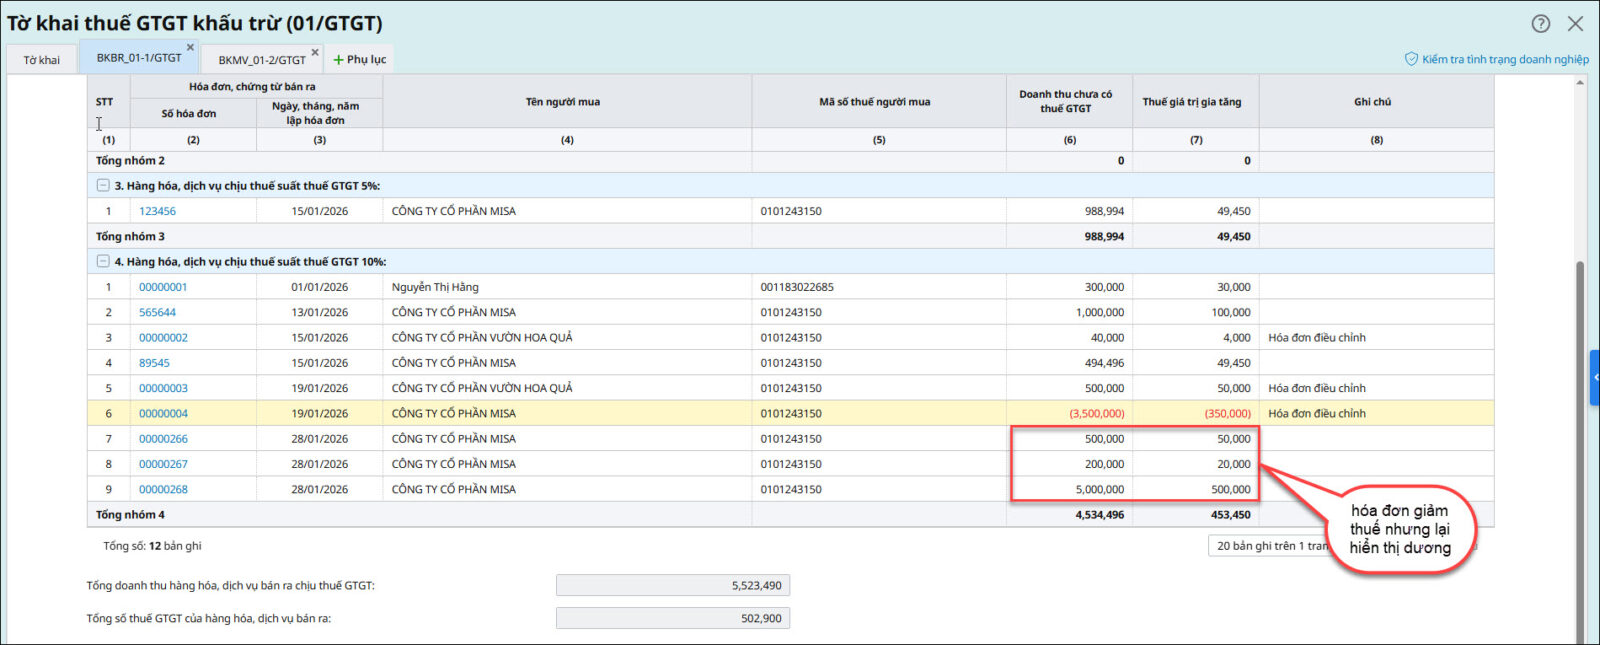Collapse the GTGT 5% goods group

coord(103,185)
